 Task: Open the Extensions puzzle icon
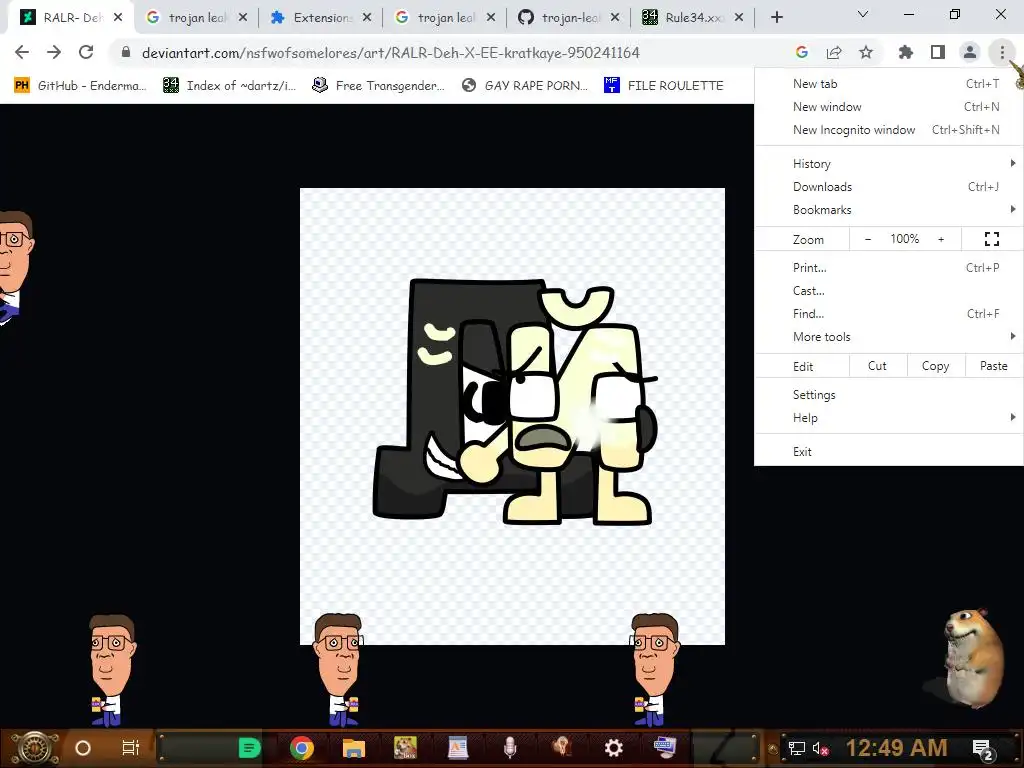coord(906,52)
